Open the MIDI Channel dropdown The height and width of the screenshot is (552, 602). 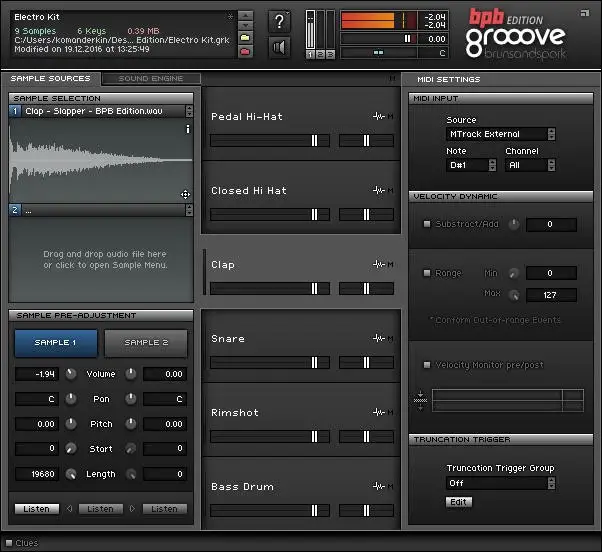pos(531,165)
